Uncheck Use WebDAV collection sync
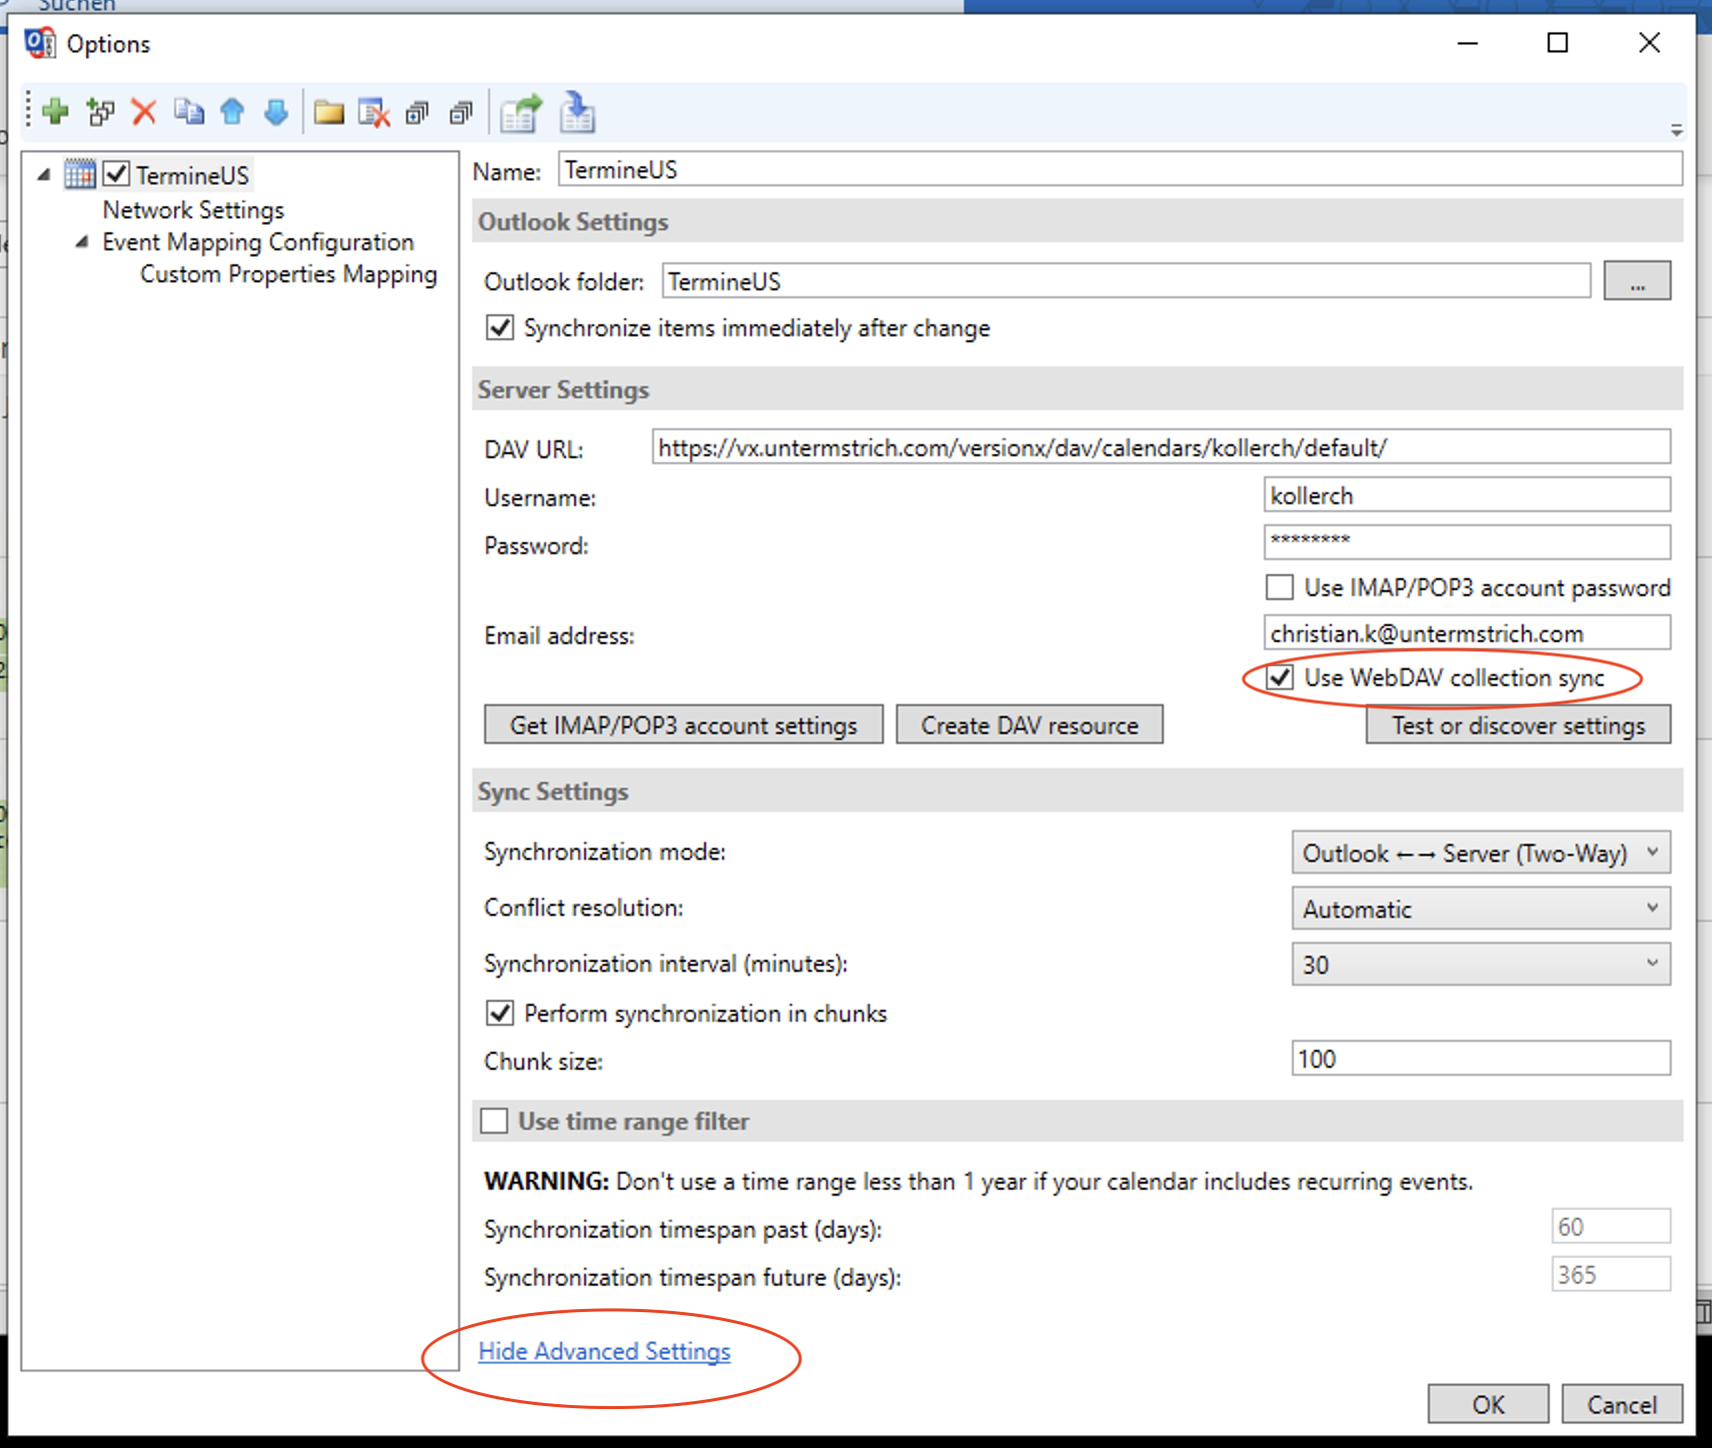The image size is (1712, 1448). (1280, 677)
